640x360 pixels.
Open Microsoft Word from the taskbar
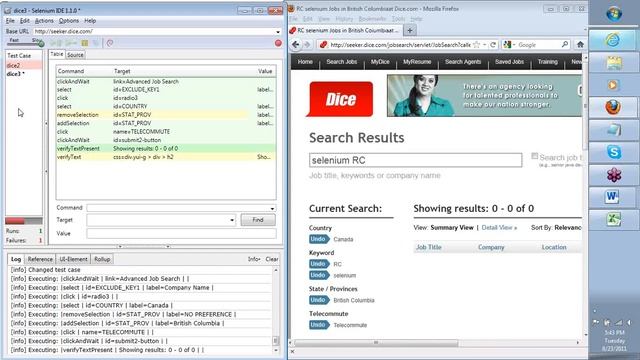[x=612, y=197]
